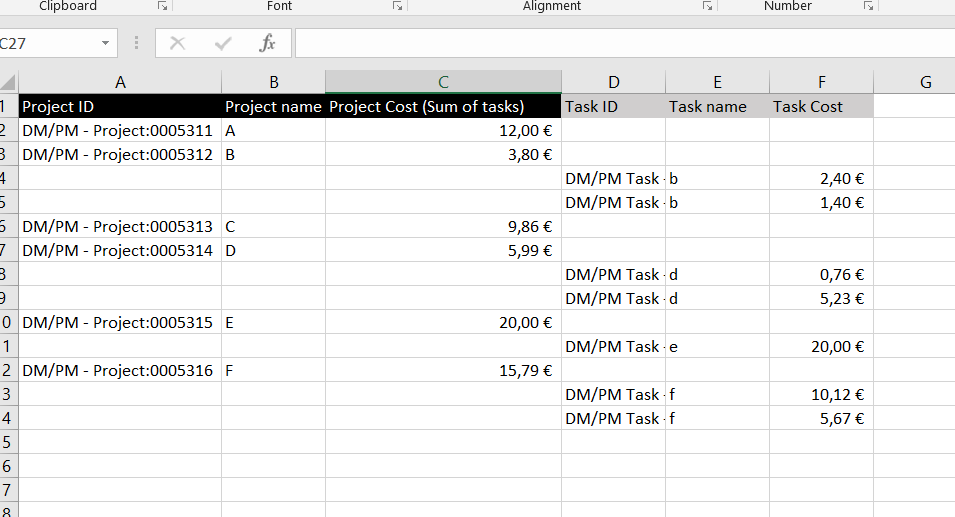This screenshot has height=517, width=955.
Task: Select project name cell E
Action: click(x=273, y=322)
